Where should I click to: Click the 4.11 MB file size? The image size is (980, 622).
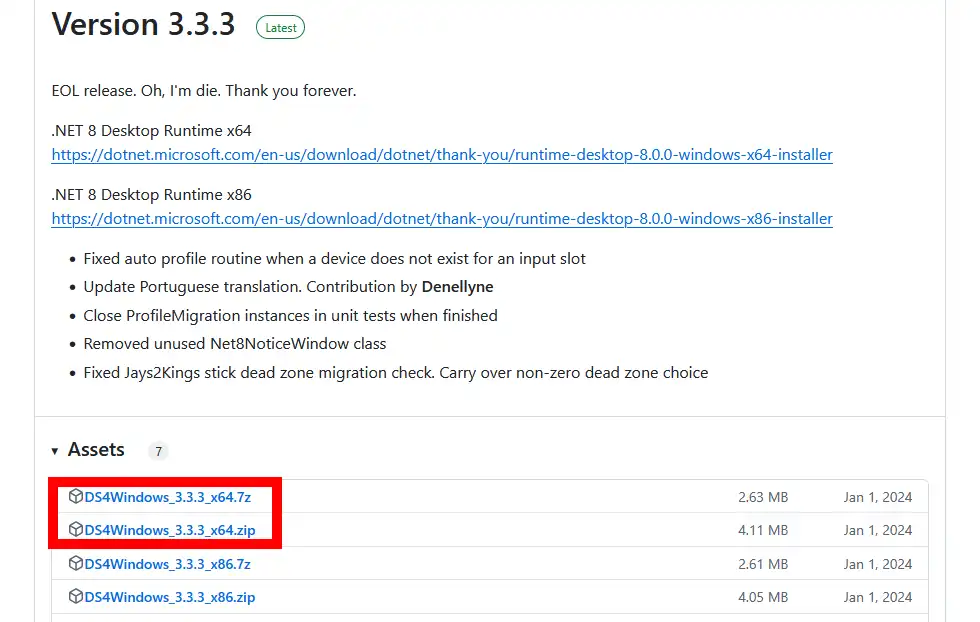point(763,531)
